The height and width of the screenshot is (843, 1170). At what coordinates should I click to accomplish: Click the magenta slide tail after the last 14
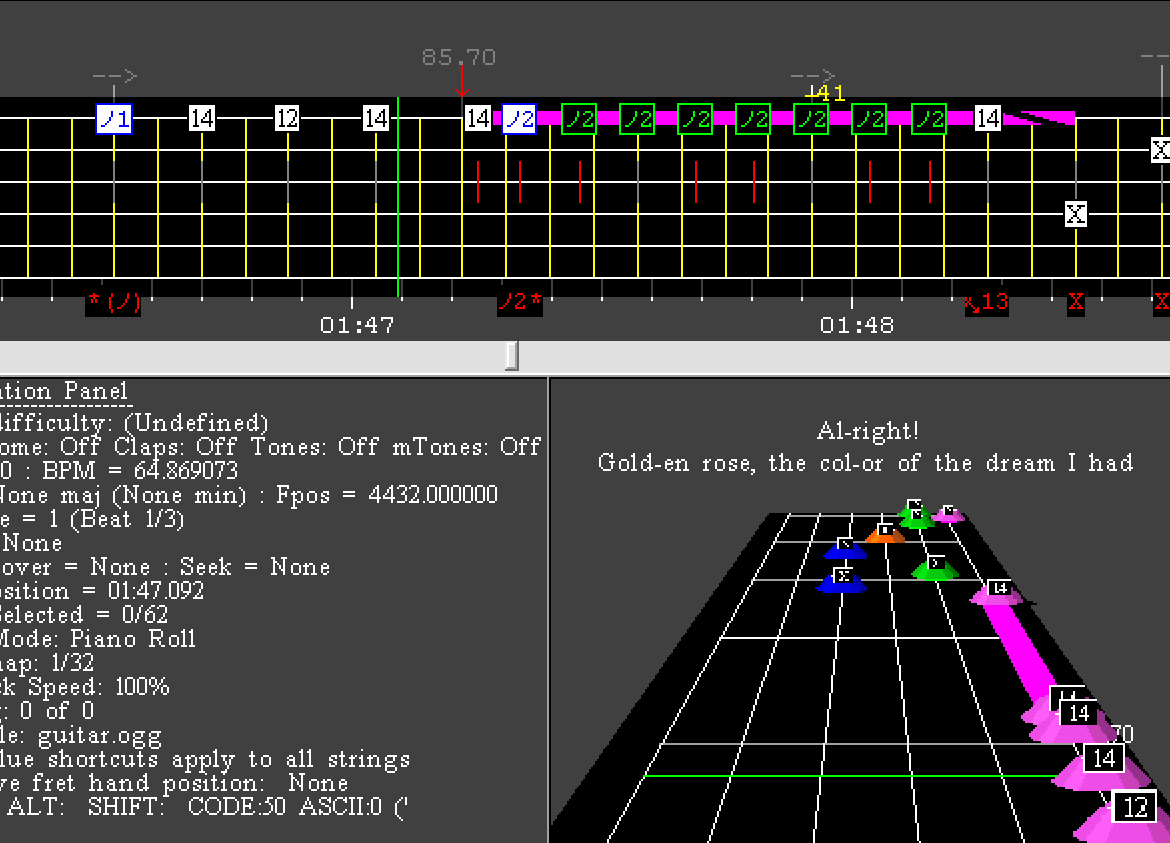pos(1039,117)
